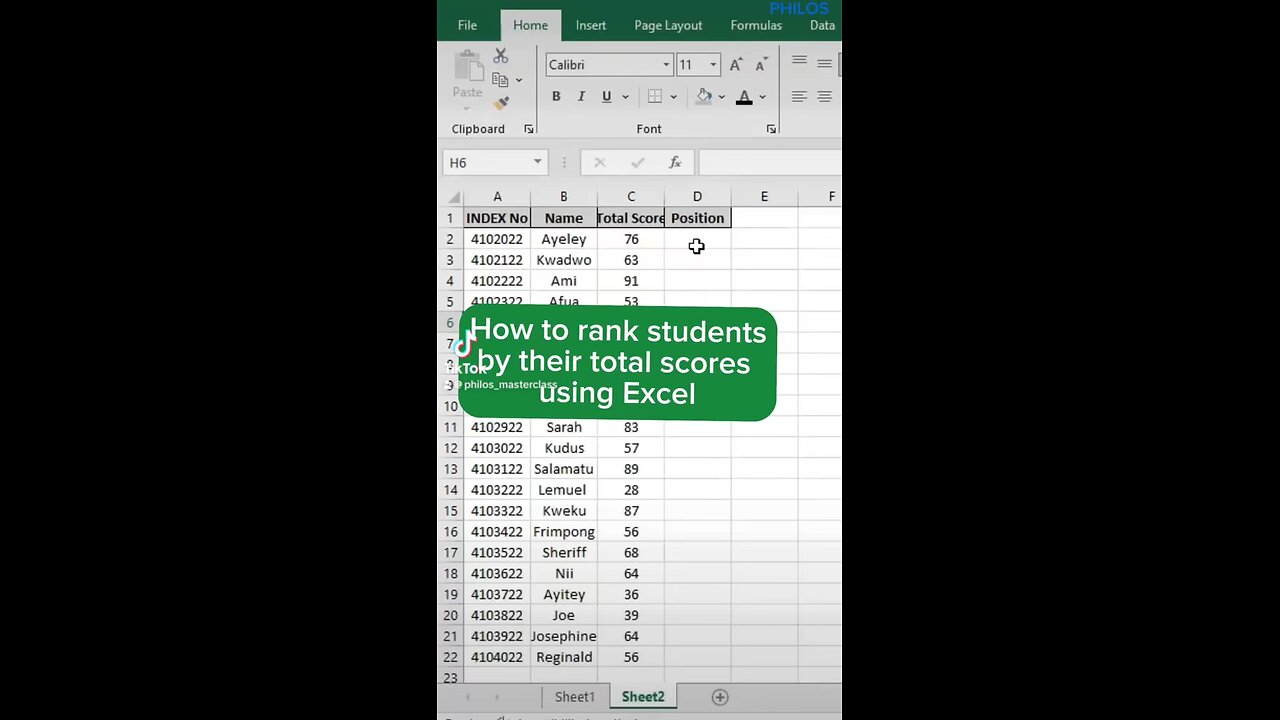Click the cell containing Josephine
This screenshot has width=1280, height=720.
coord(564,636)
